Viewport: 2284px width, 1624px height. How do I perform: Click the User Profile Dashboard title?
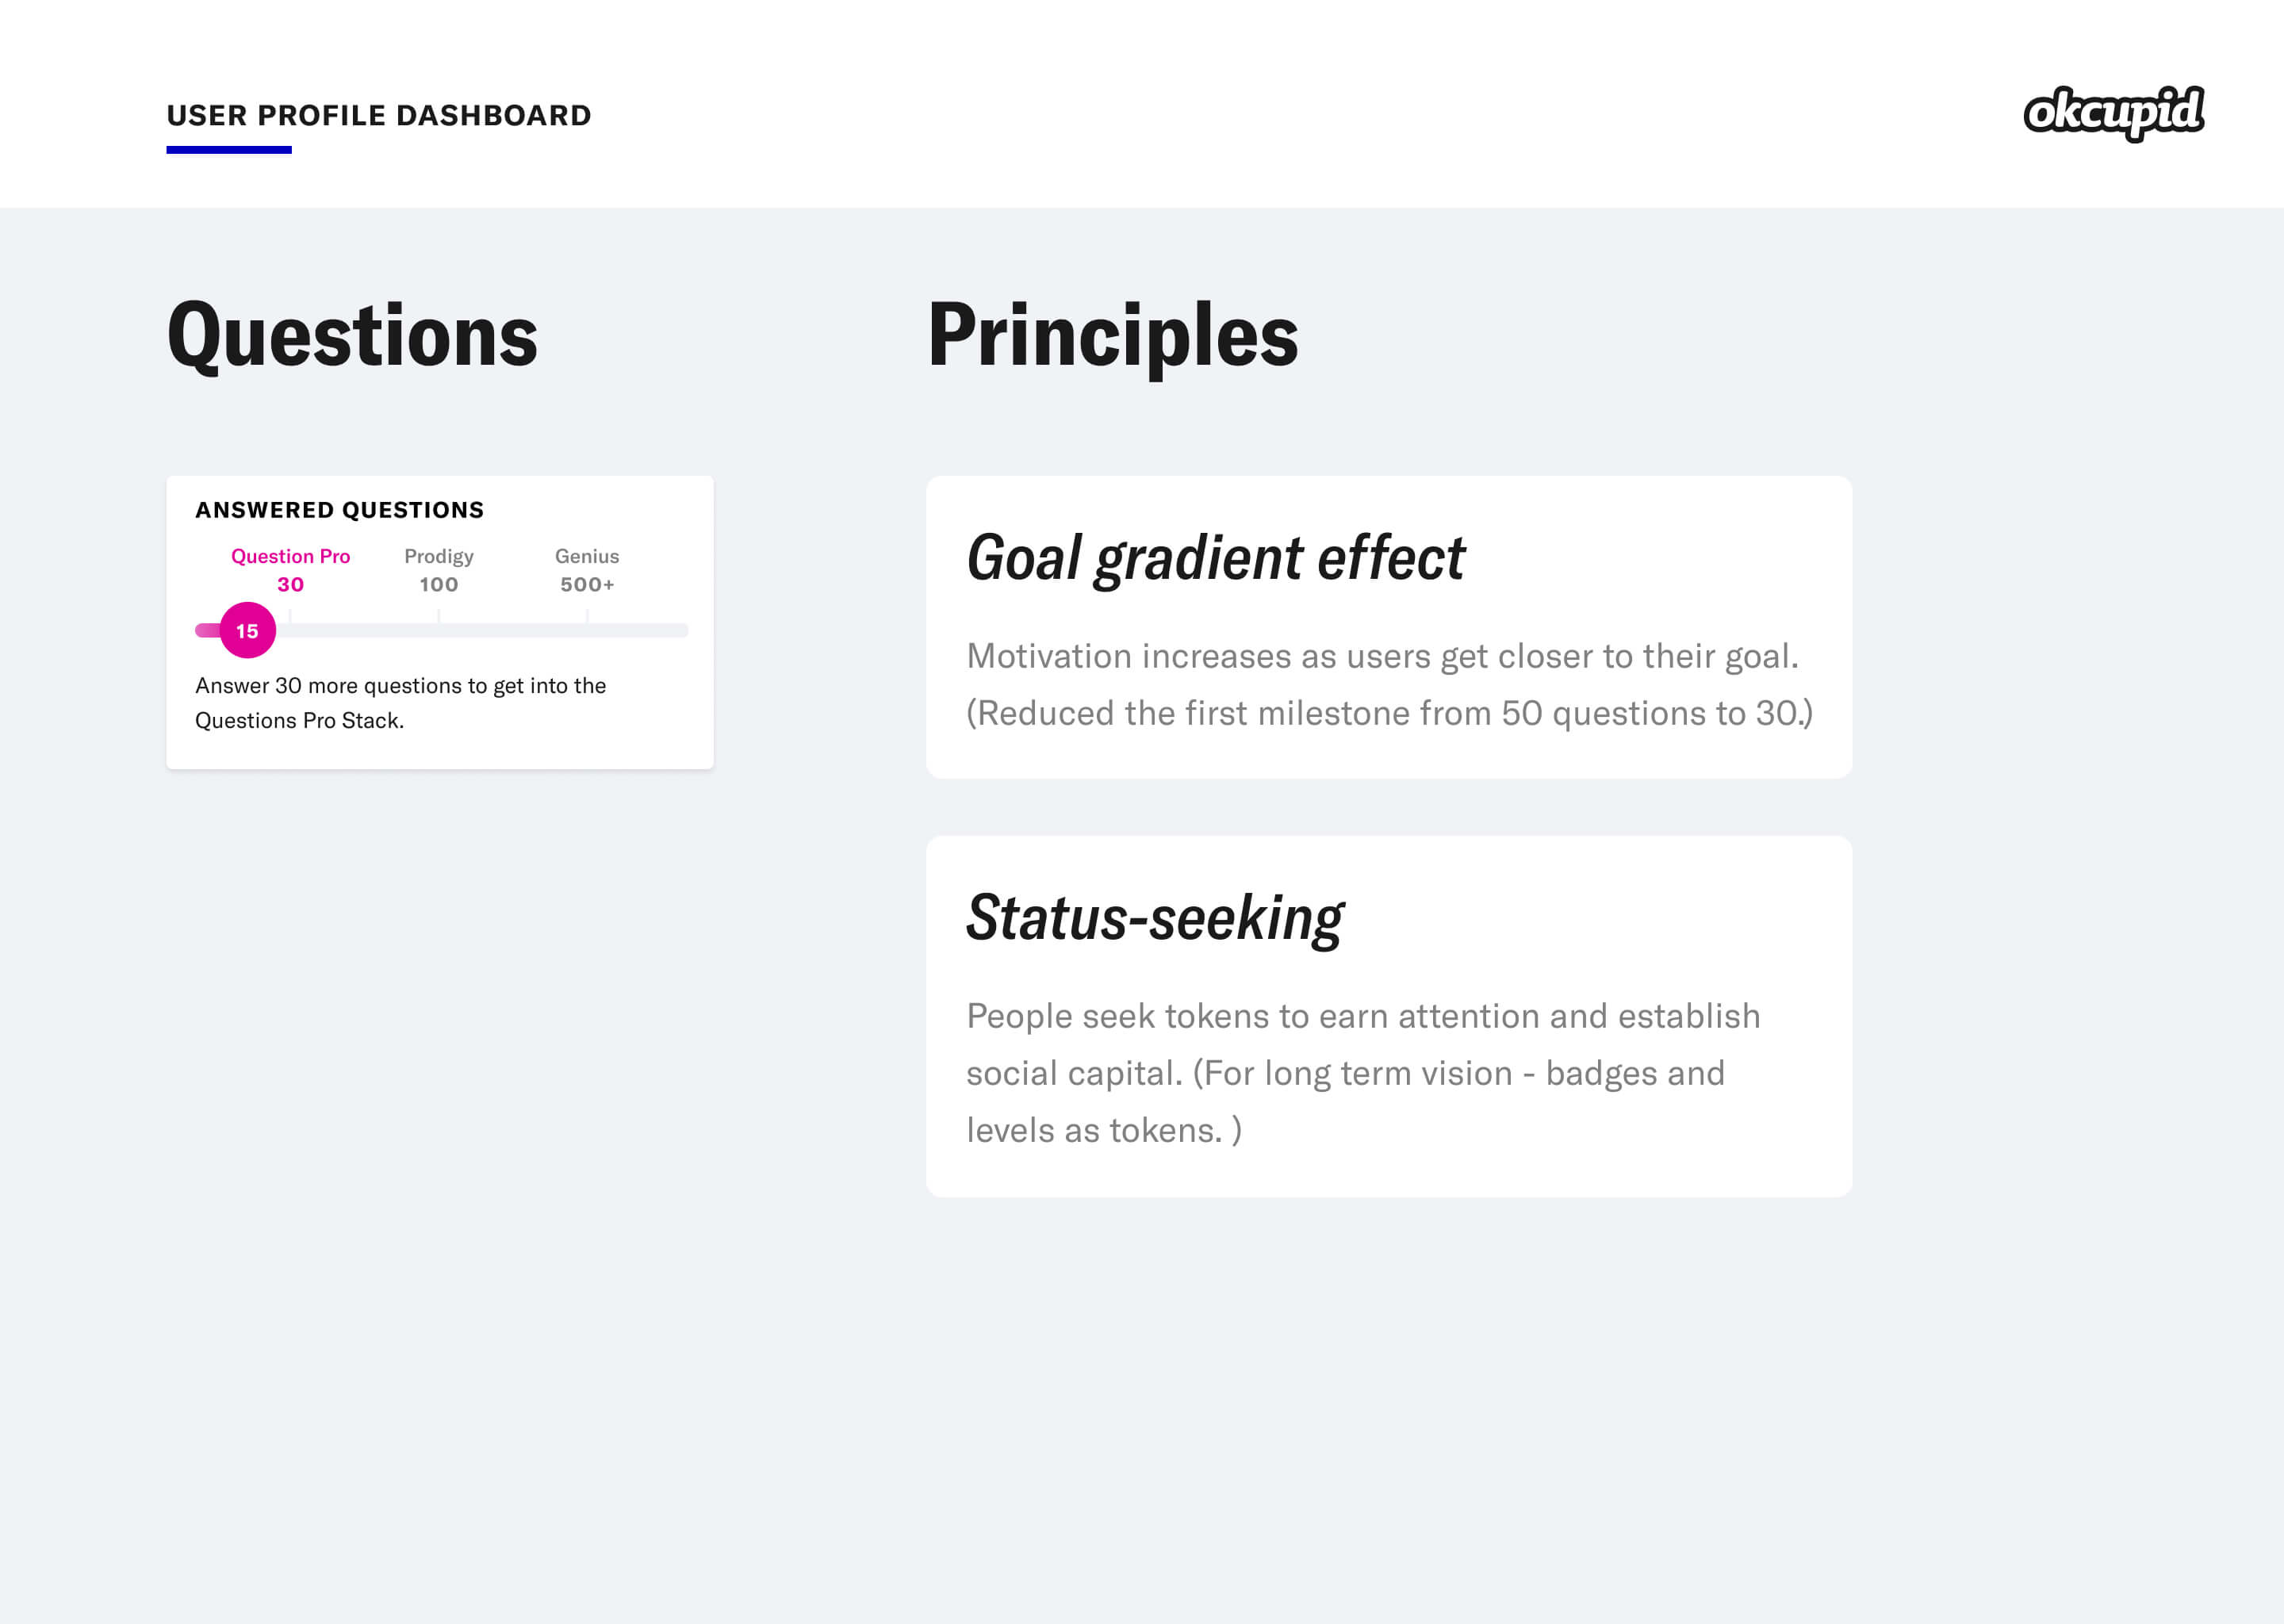(378, 115)
